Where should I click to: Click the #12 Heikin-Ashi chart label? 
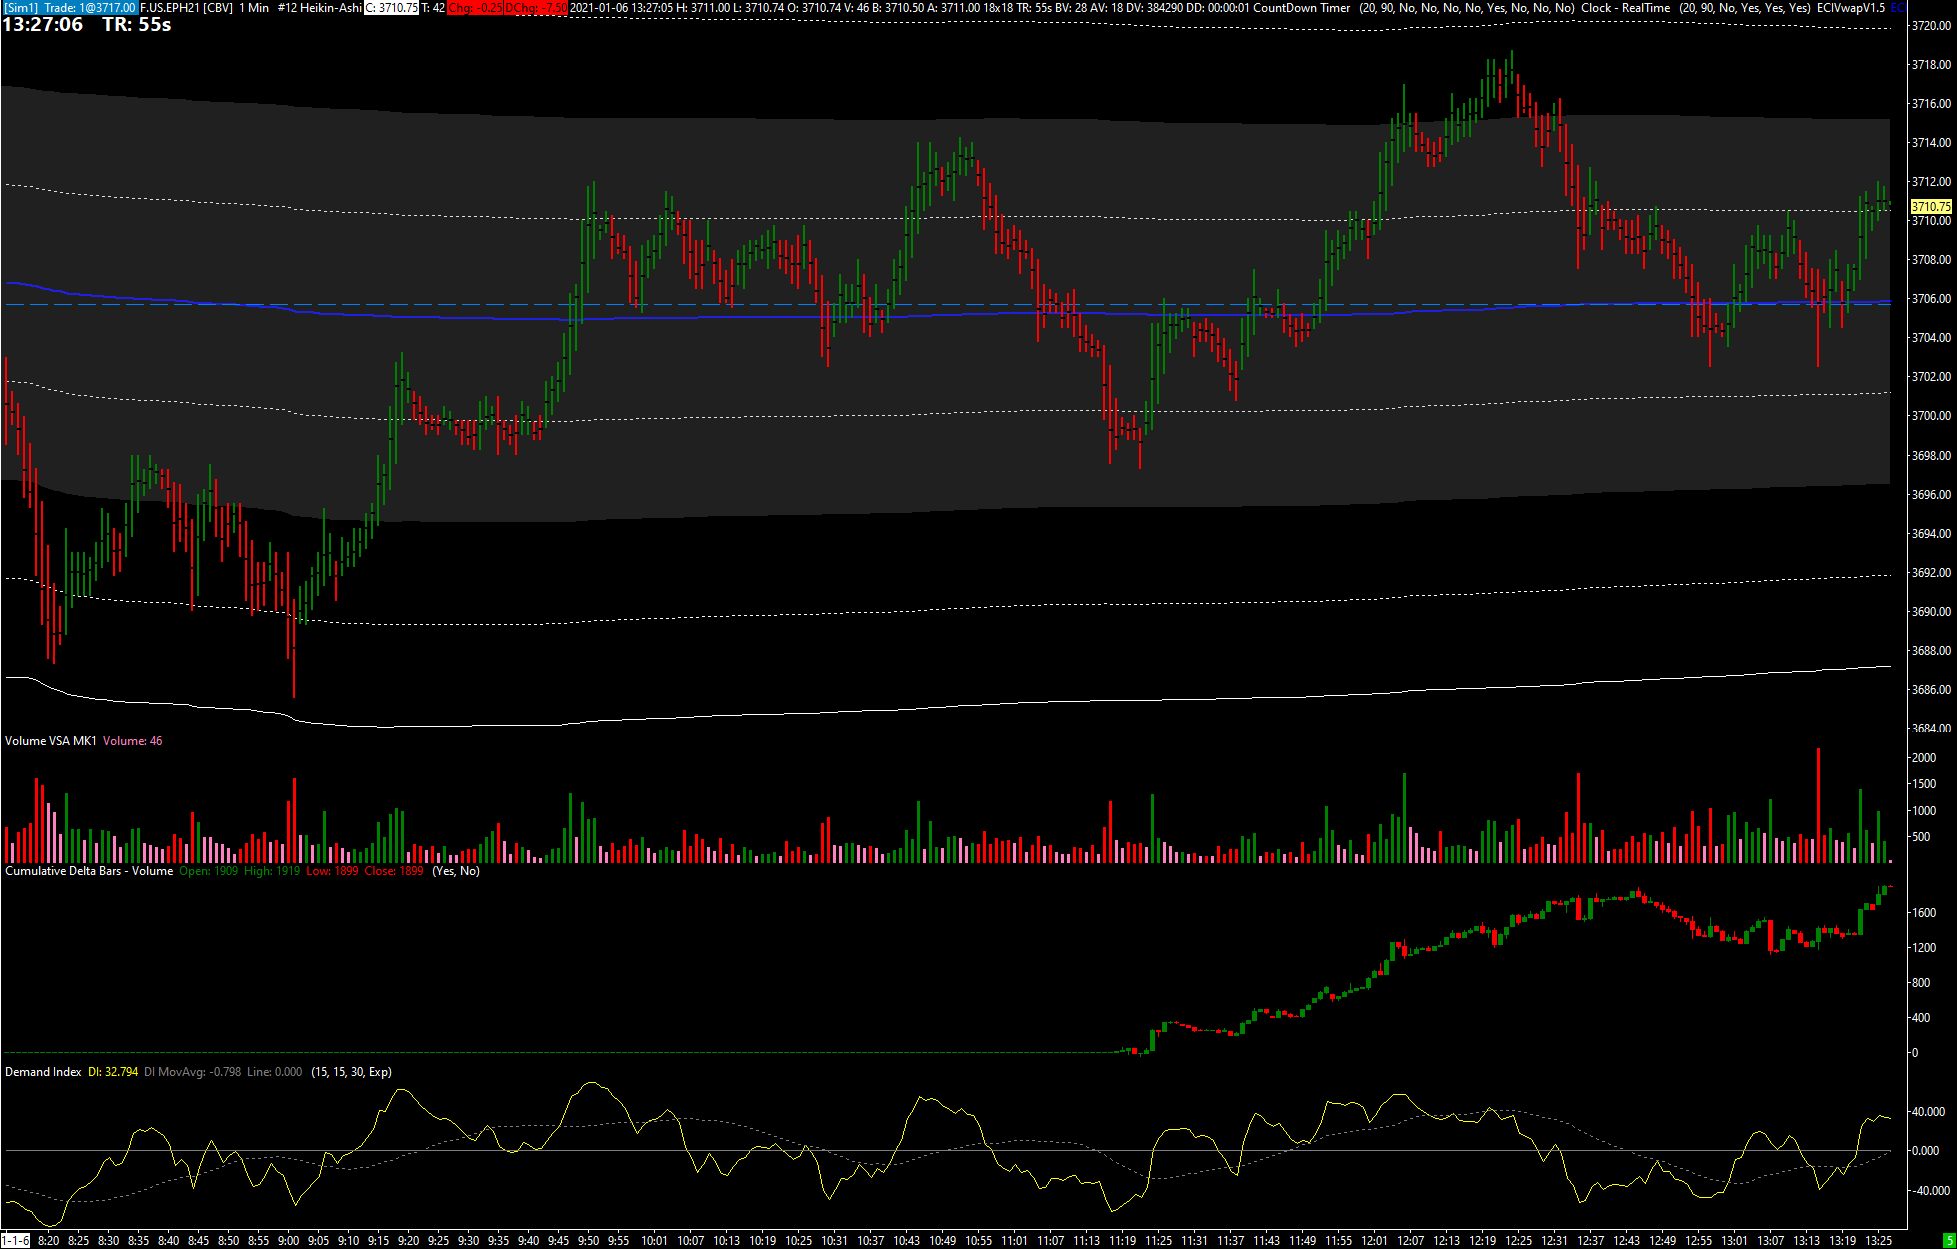click(x=319, y=7)
